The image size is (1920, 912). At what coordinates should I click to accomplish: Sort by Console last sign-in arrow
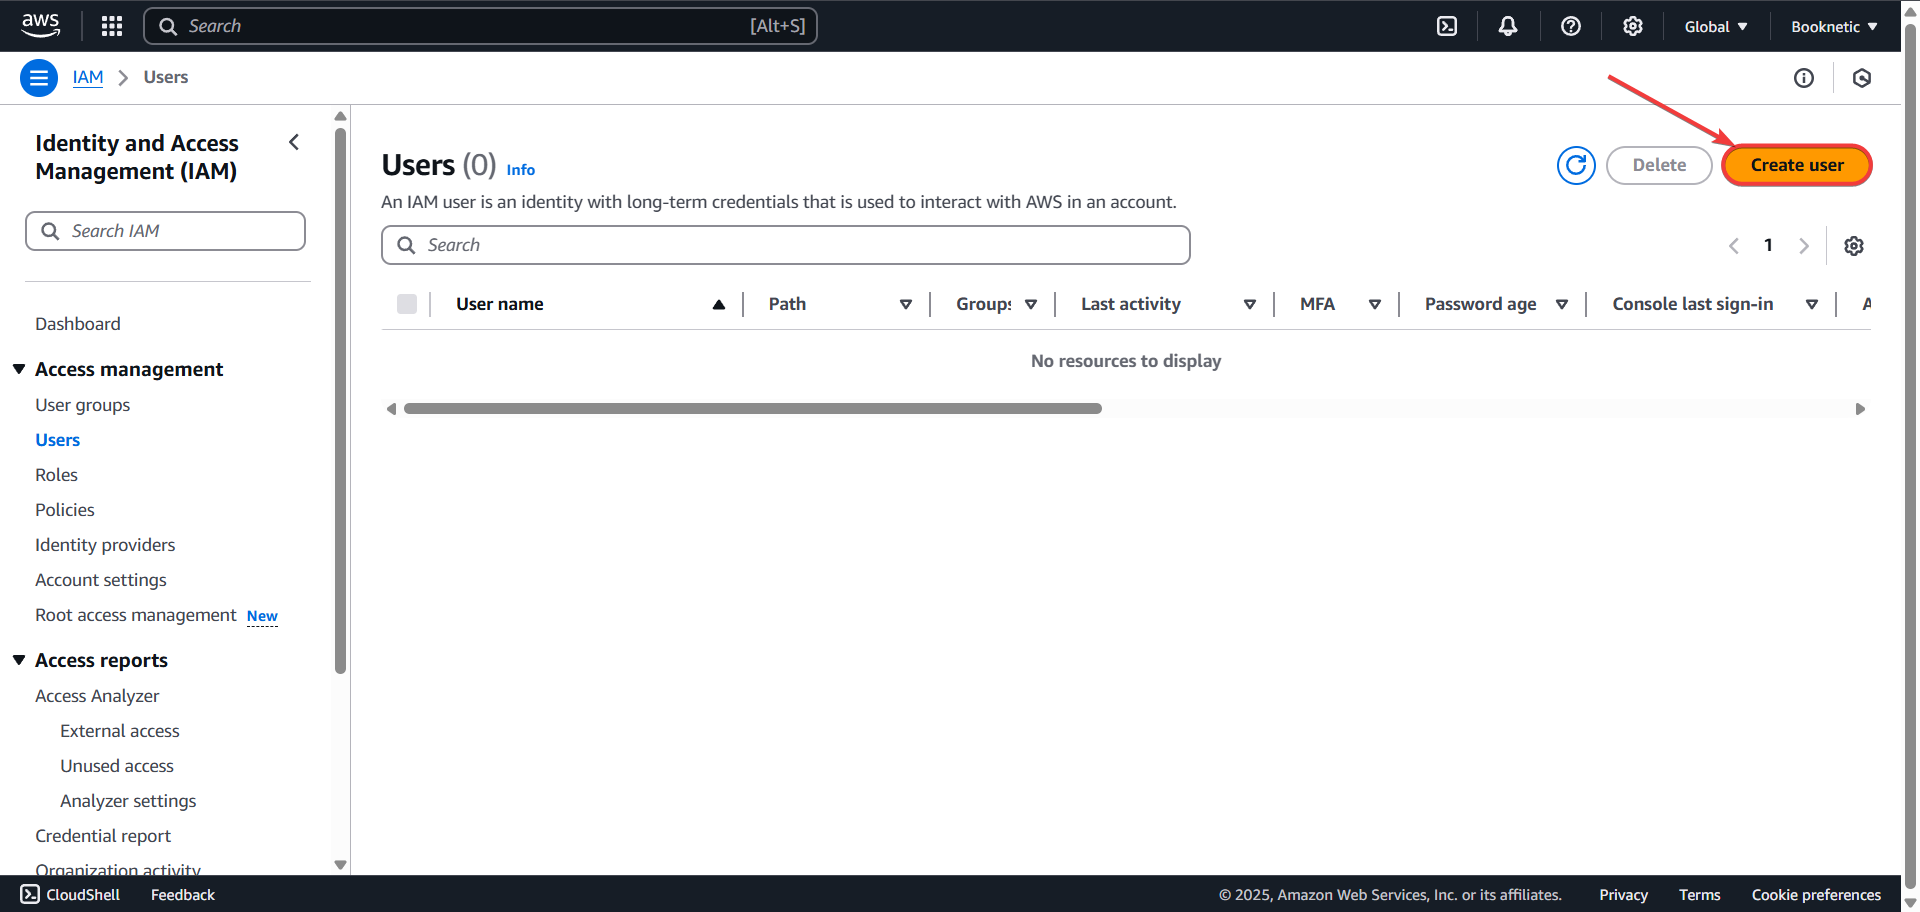pos(1812,304)
